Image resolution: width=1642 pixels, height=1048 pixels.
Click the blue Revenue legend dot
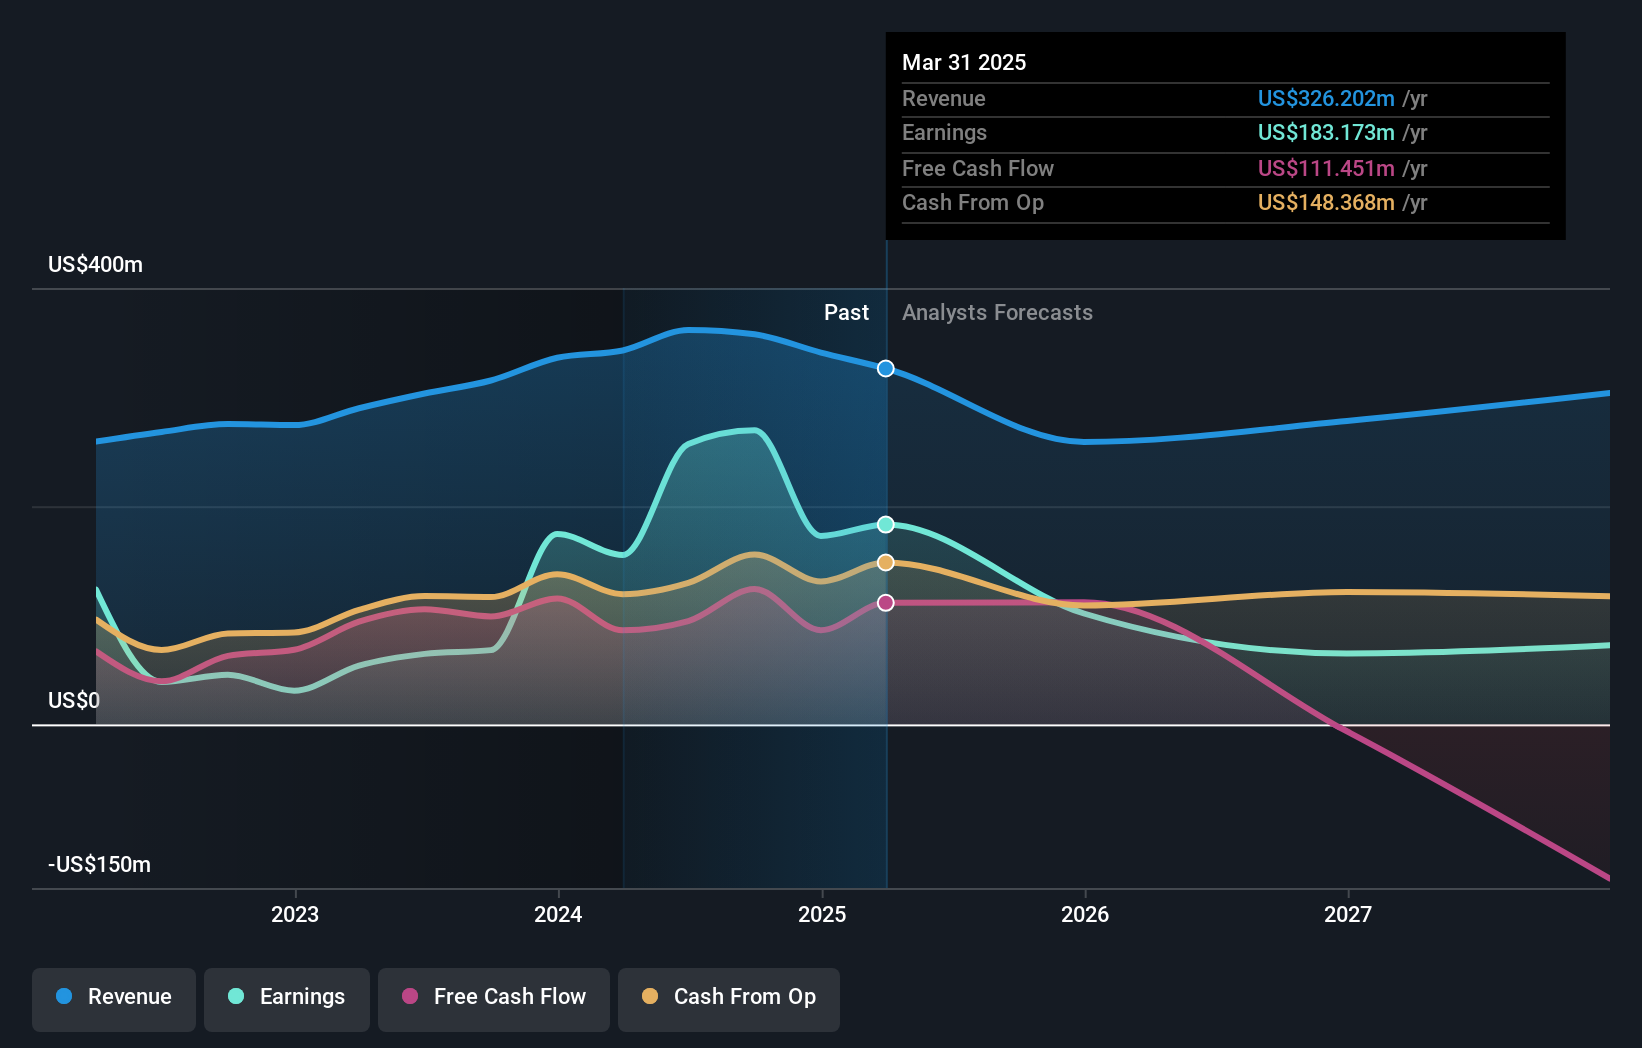pyautogui.click(x=64, y=996)
